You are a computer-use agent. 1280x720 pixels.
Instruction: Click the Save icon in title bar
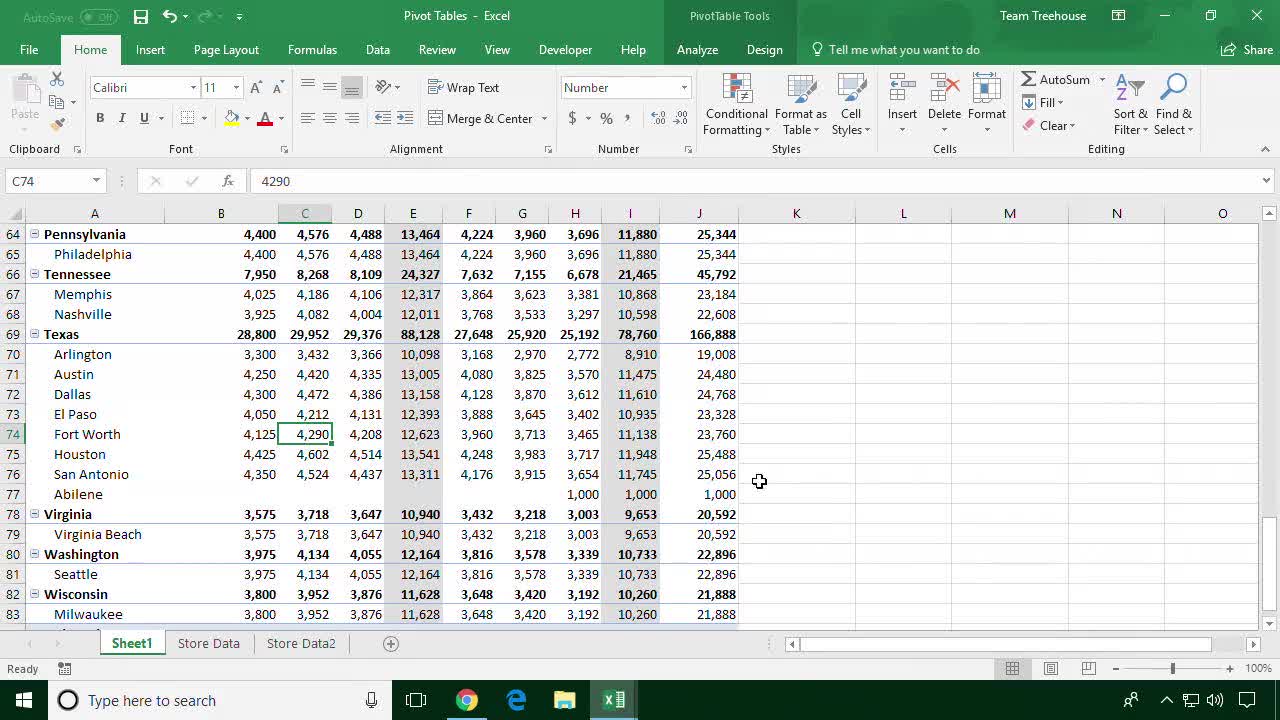(x=141, y=16)
